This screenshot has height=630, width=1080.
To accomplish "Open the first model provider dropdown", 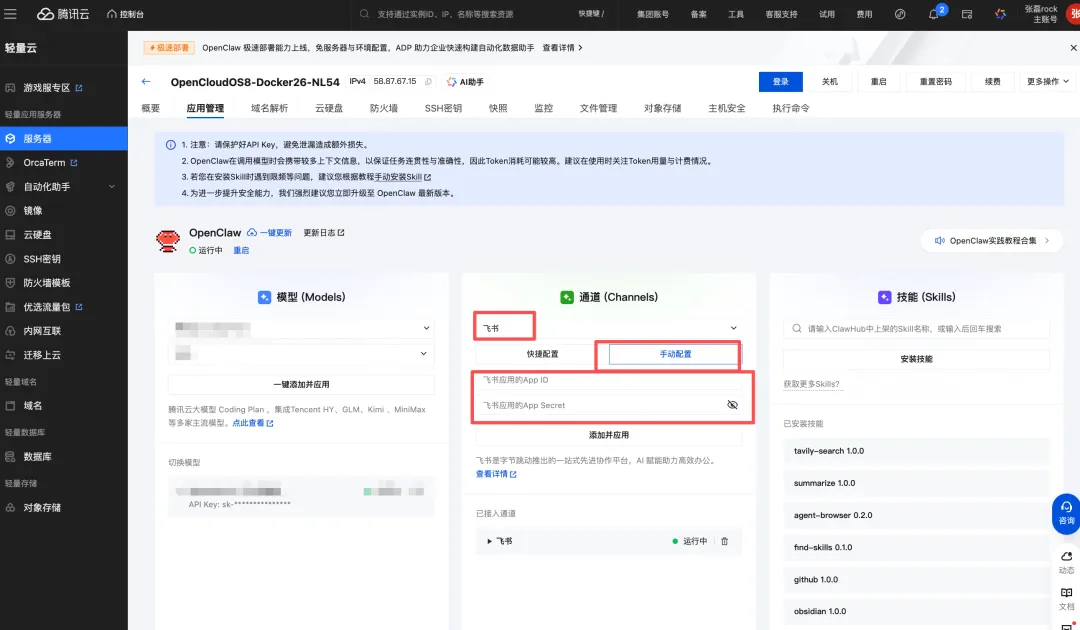I will coord(301,328).
